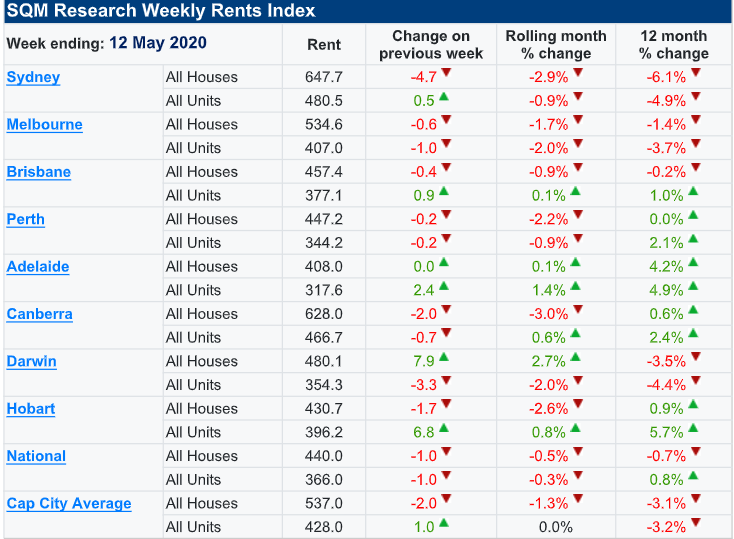Click the Rent column header

tap(323, 45)
